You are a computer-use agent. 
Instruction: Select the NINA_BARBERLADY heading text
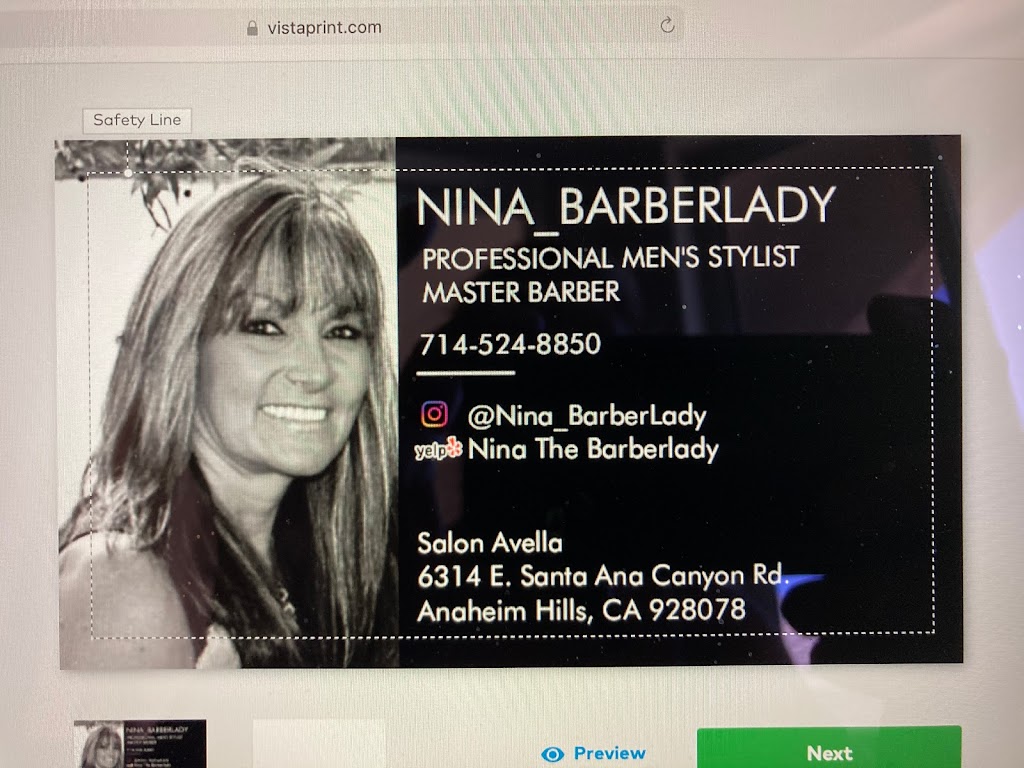click(626, 207)
